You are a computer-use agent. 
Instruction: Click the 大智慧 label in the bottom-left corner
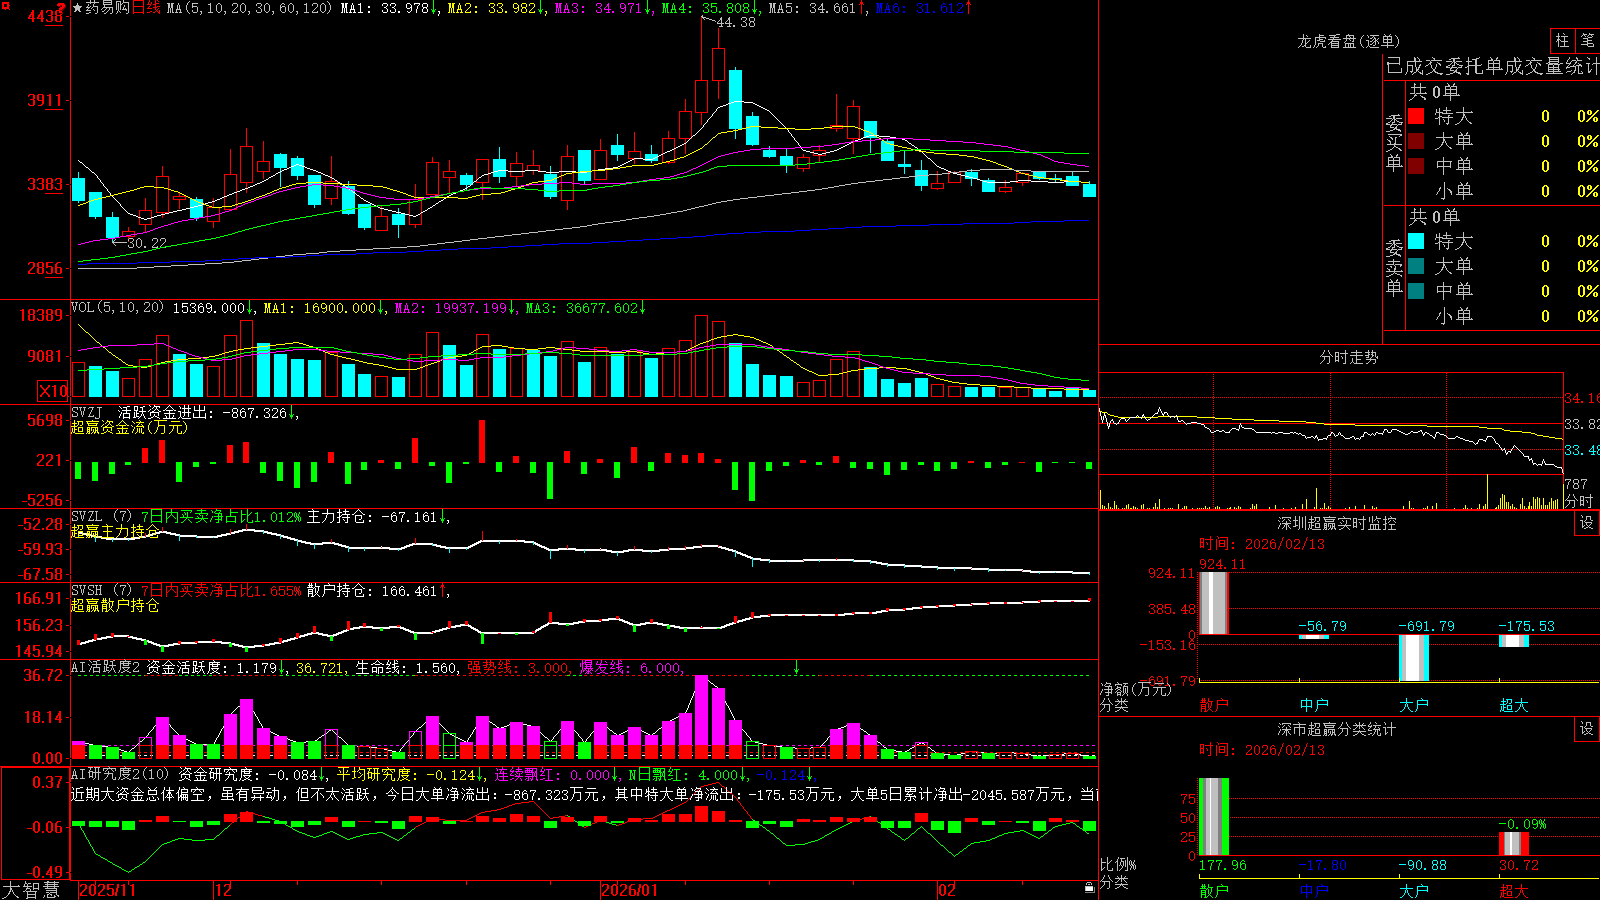tap(31, 889)
